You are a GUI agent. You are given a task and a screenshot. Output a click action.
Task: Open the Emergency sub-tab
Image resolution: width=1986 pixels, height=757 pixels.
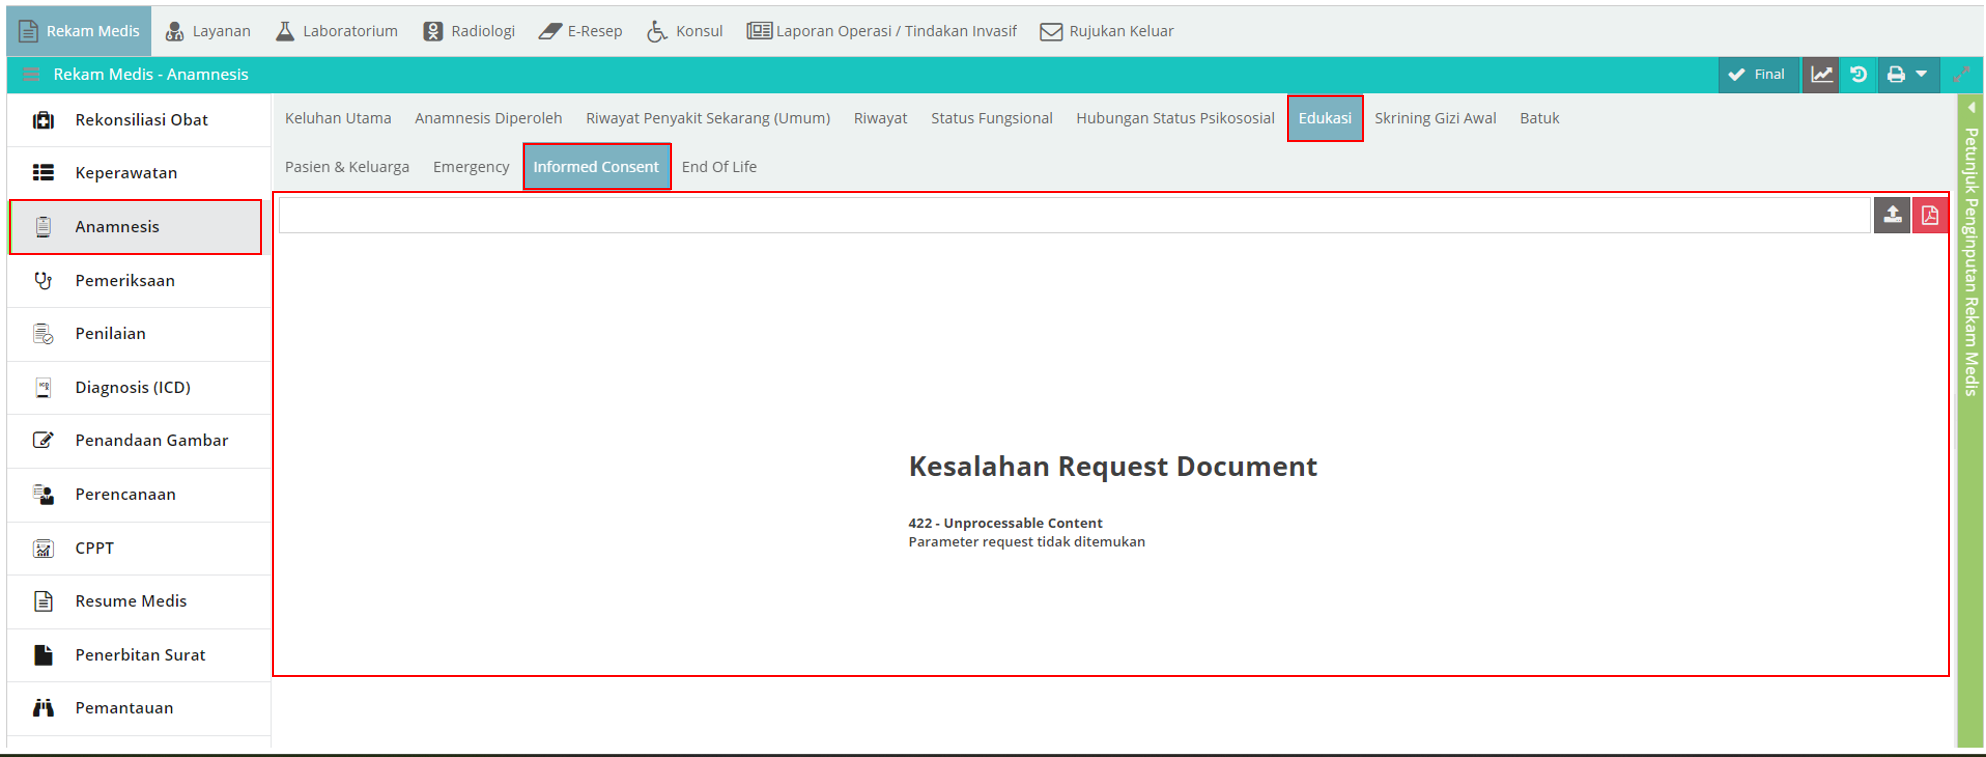click(x=471, y=167)
